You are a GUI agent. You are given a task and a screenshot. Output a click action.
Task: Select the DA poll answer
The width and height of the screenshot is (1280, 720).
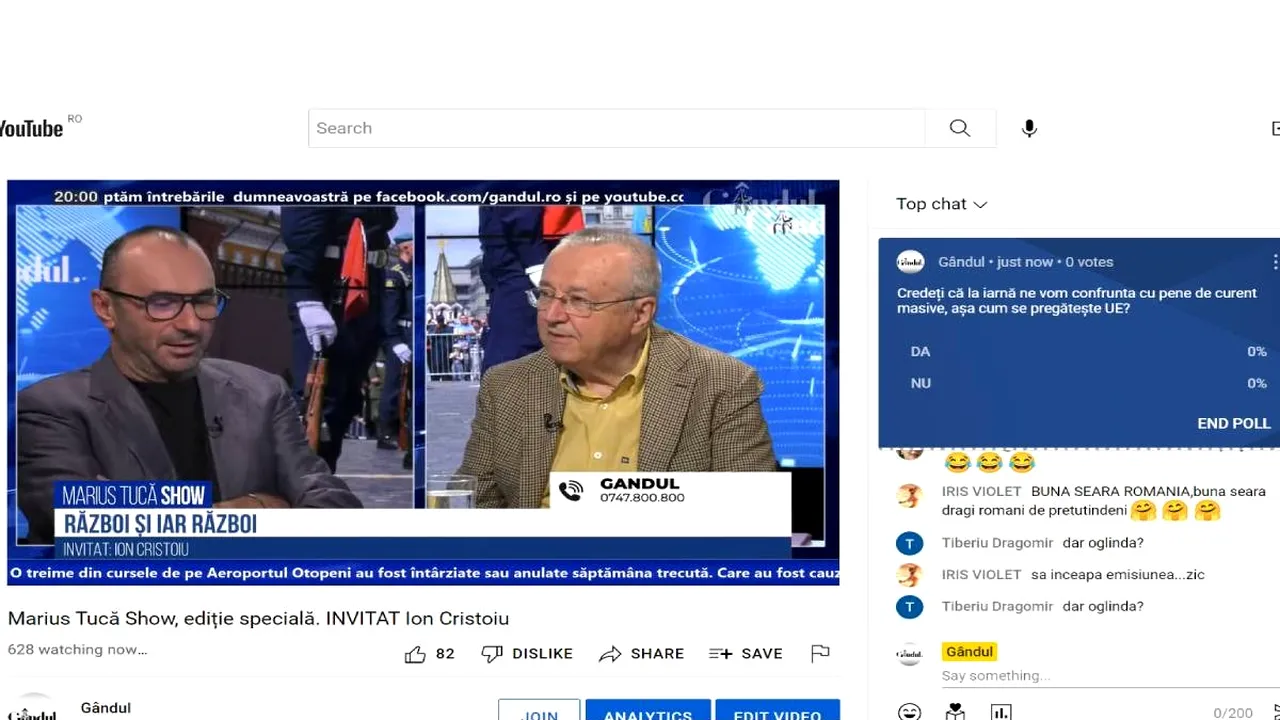pos(1080,351)
